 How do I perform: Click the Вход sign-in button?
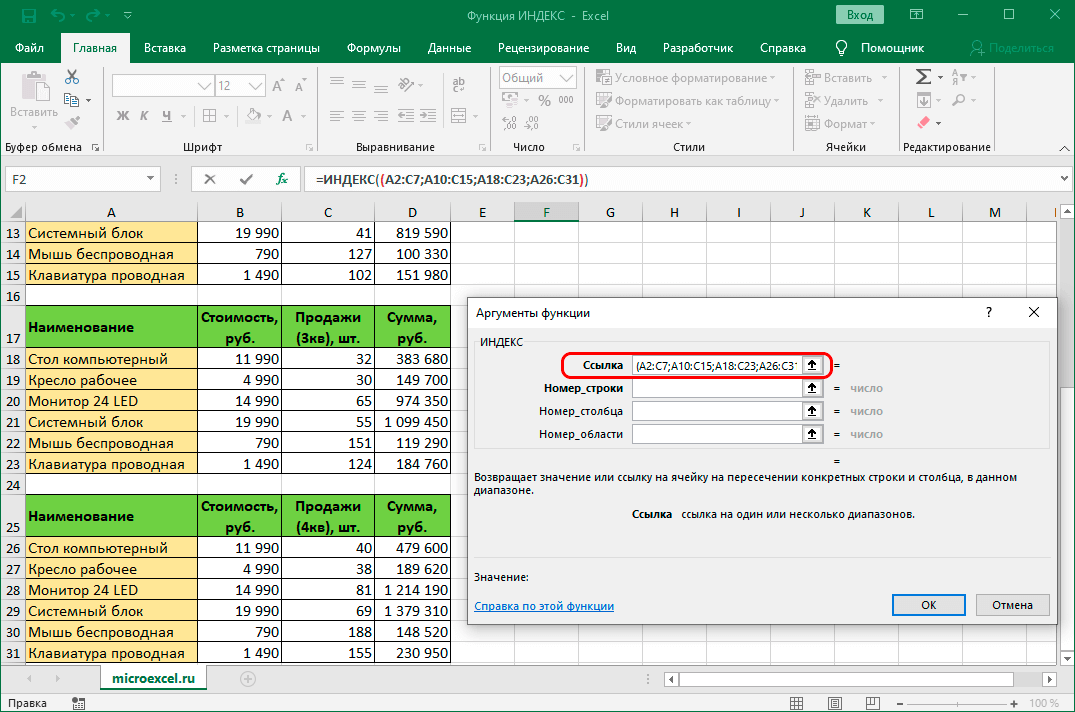click(860, 15)
